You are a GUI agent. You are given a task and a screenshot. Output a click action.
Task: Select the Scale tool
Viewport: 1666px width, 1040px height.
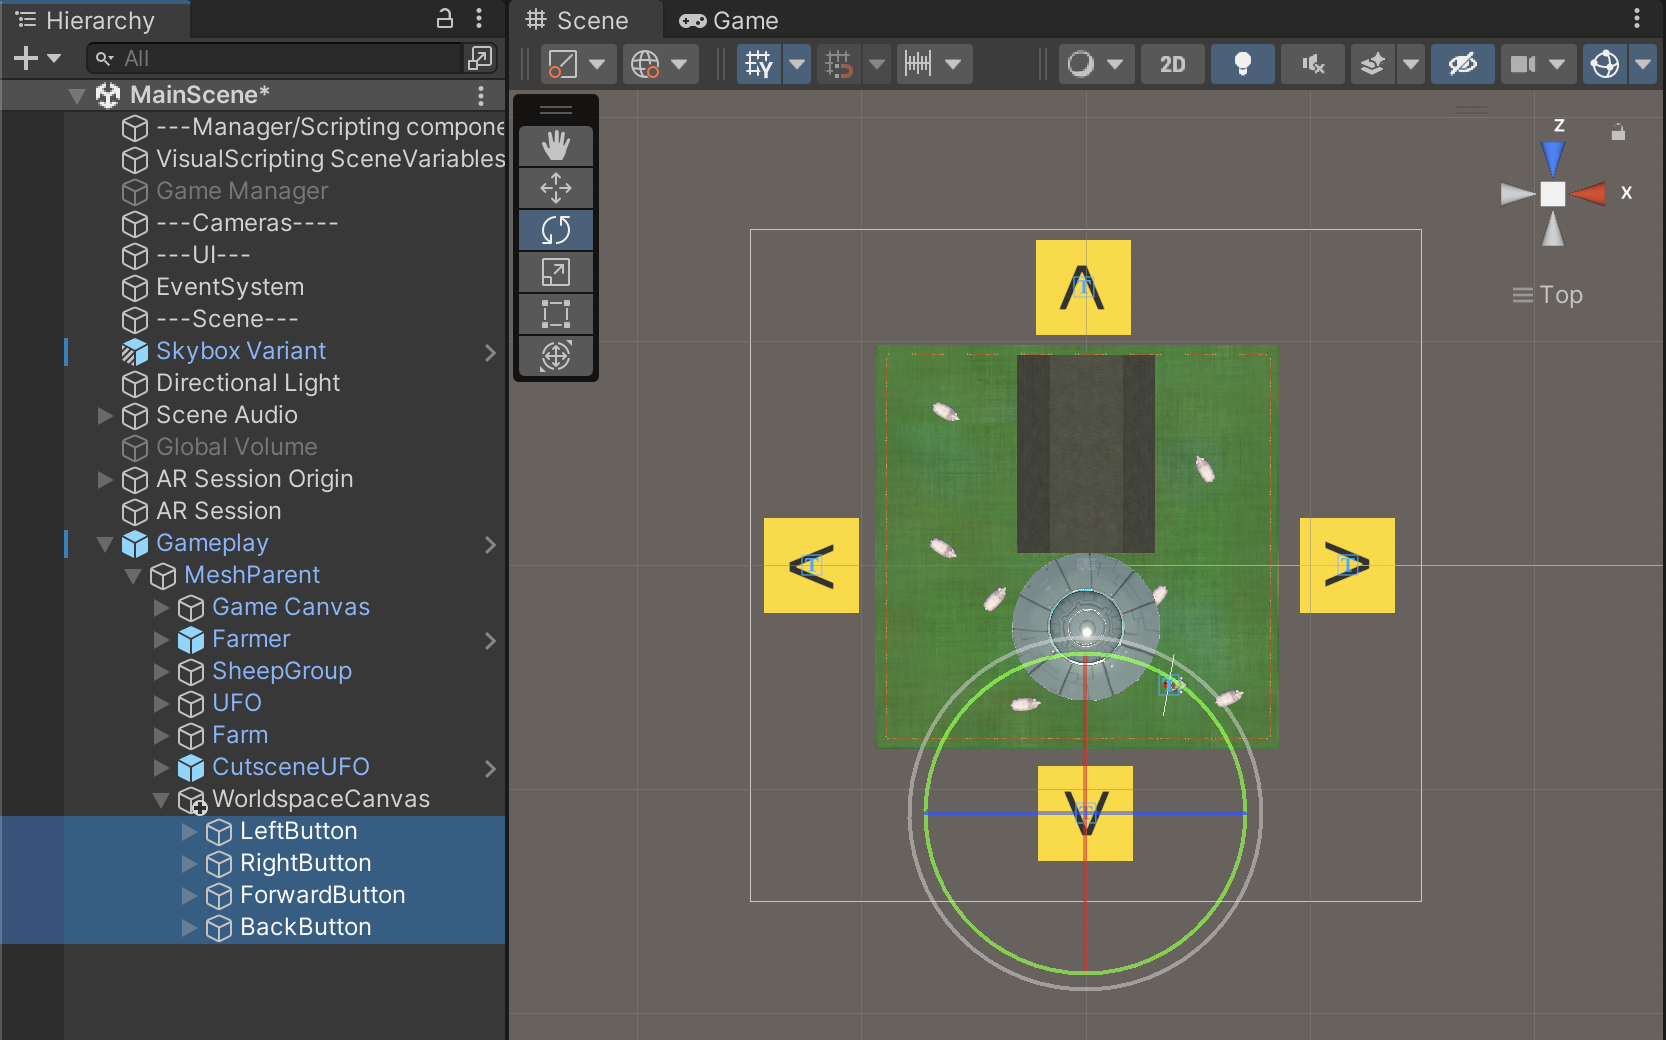tap(555, 272)
